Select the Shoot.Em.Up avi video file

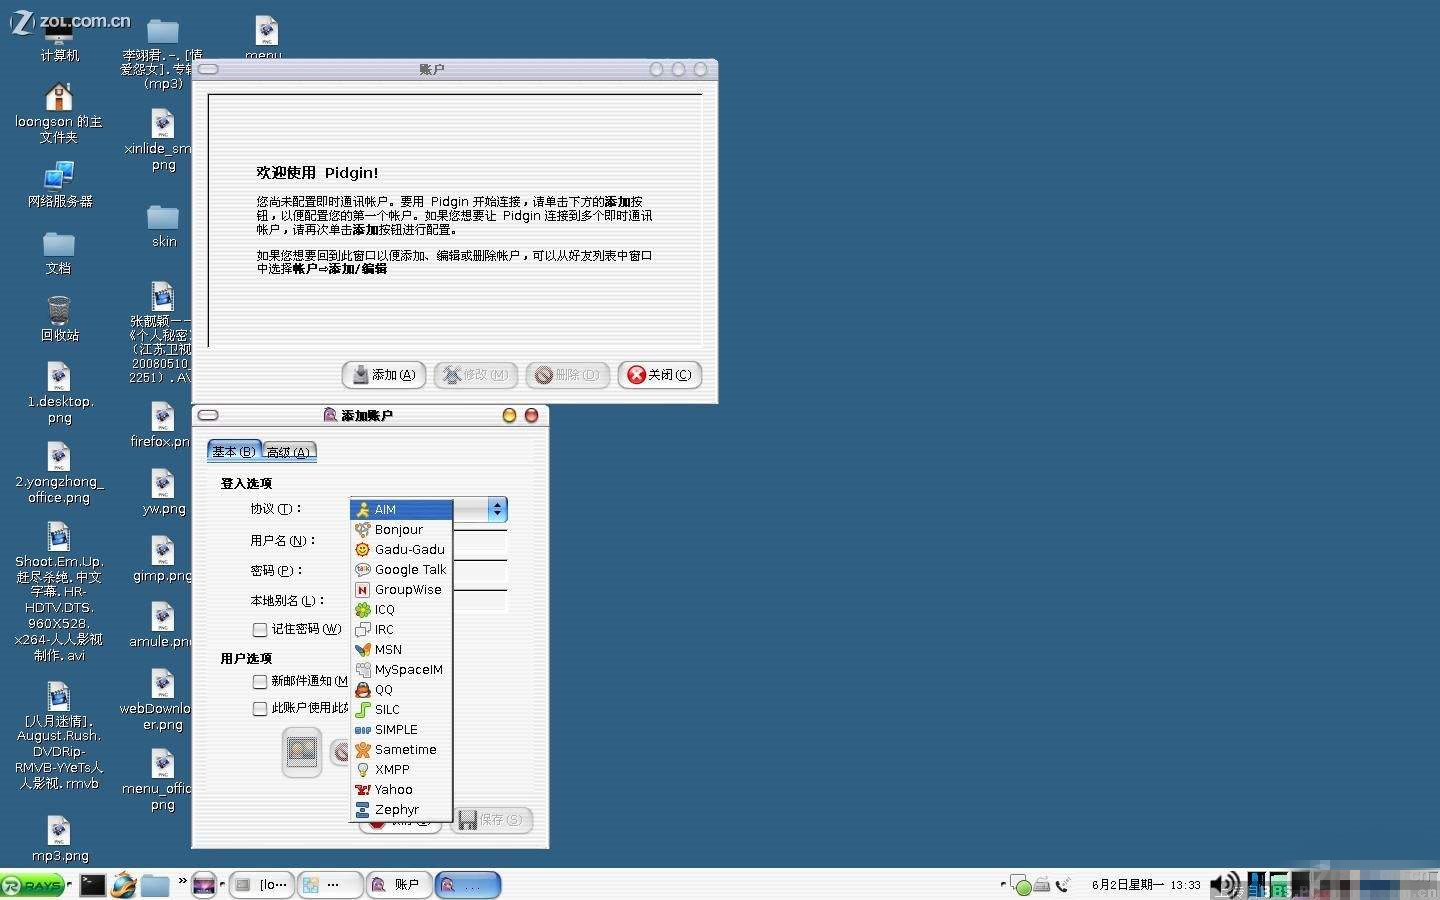(59, 592)
